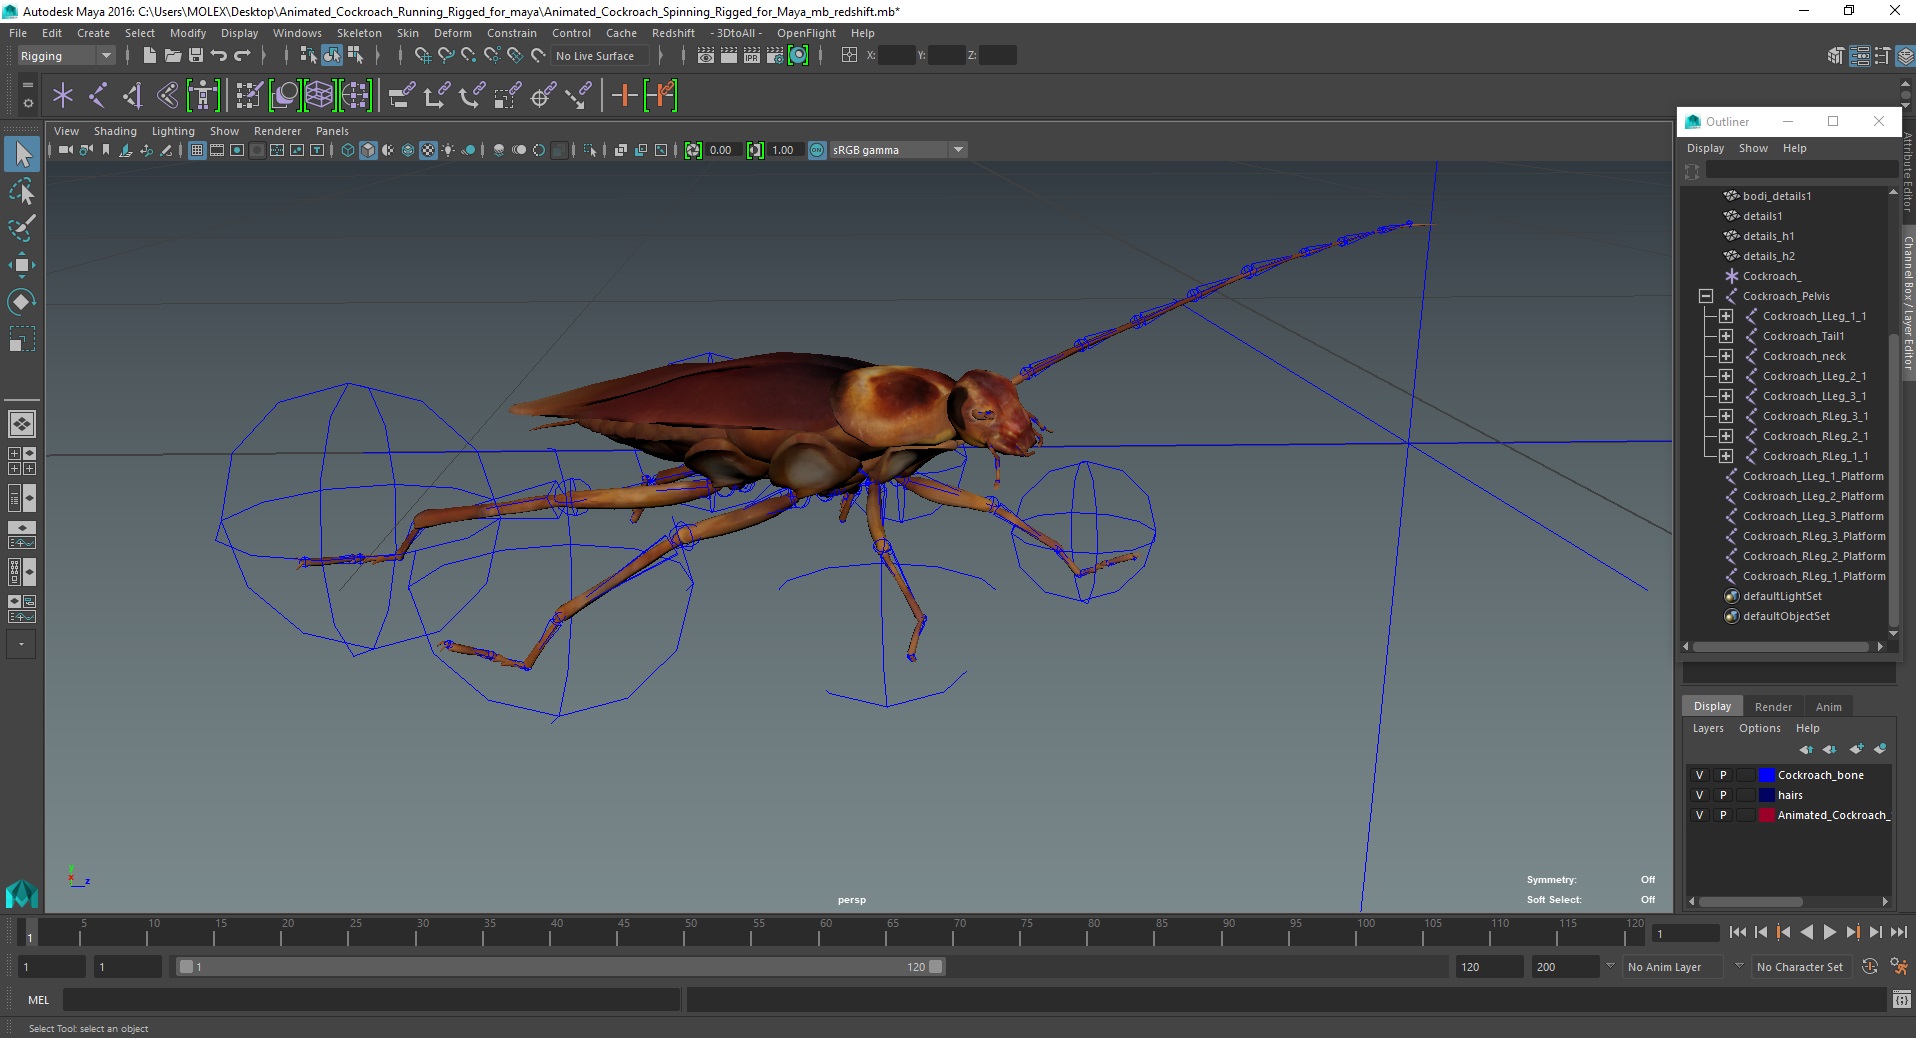This screenshot has width=1916, height=1038.
Task: Click the Create Locator shelf icon
Action: [x=63, y=96]
